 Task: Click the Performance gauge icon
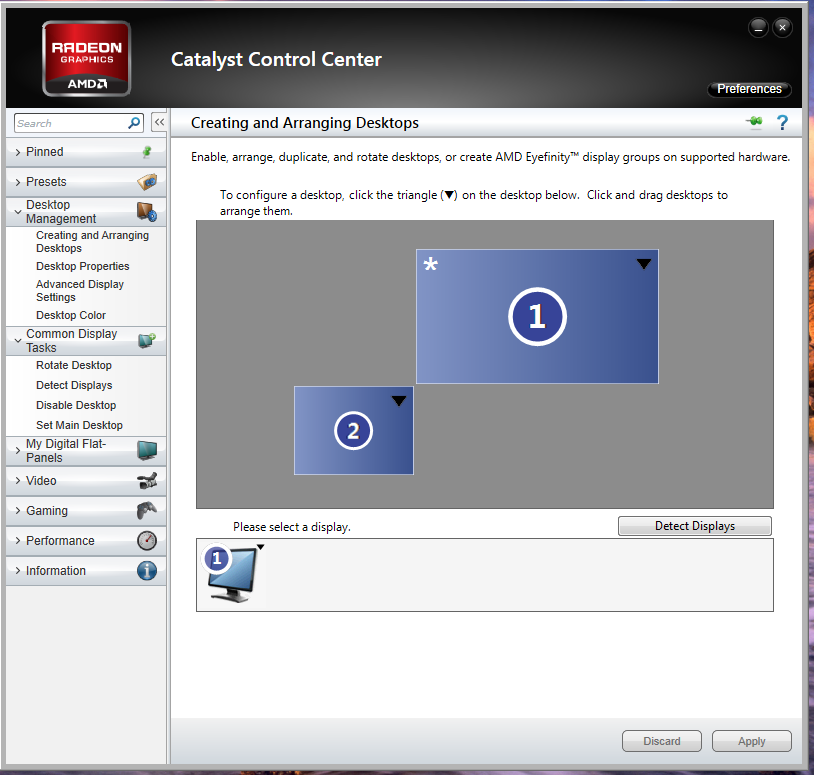point(147,540)
